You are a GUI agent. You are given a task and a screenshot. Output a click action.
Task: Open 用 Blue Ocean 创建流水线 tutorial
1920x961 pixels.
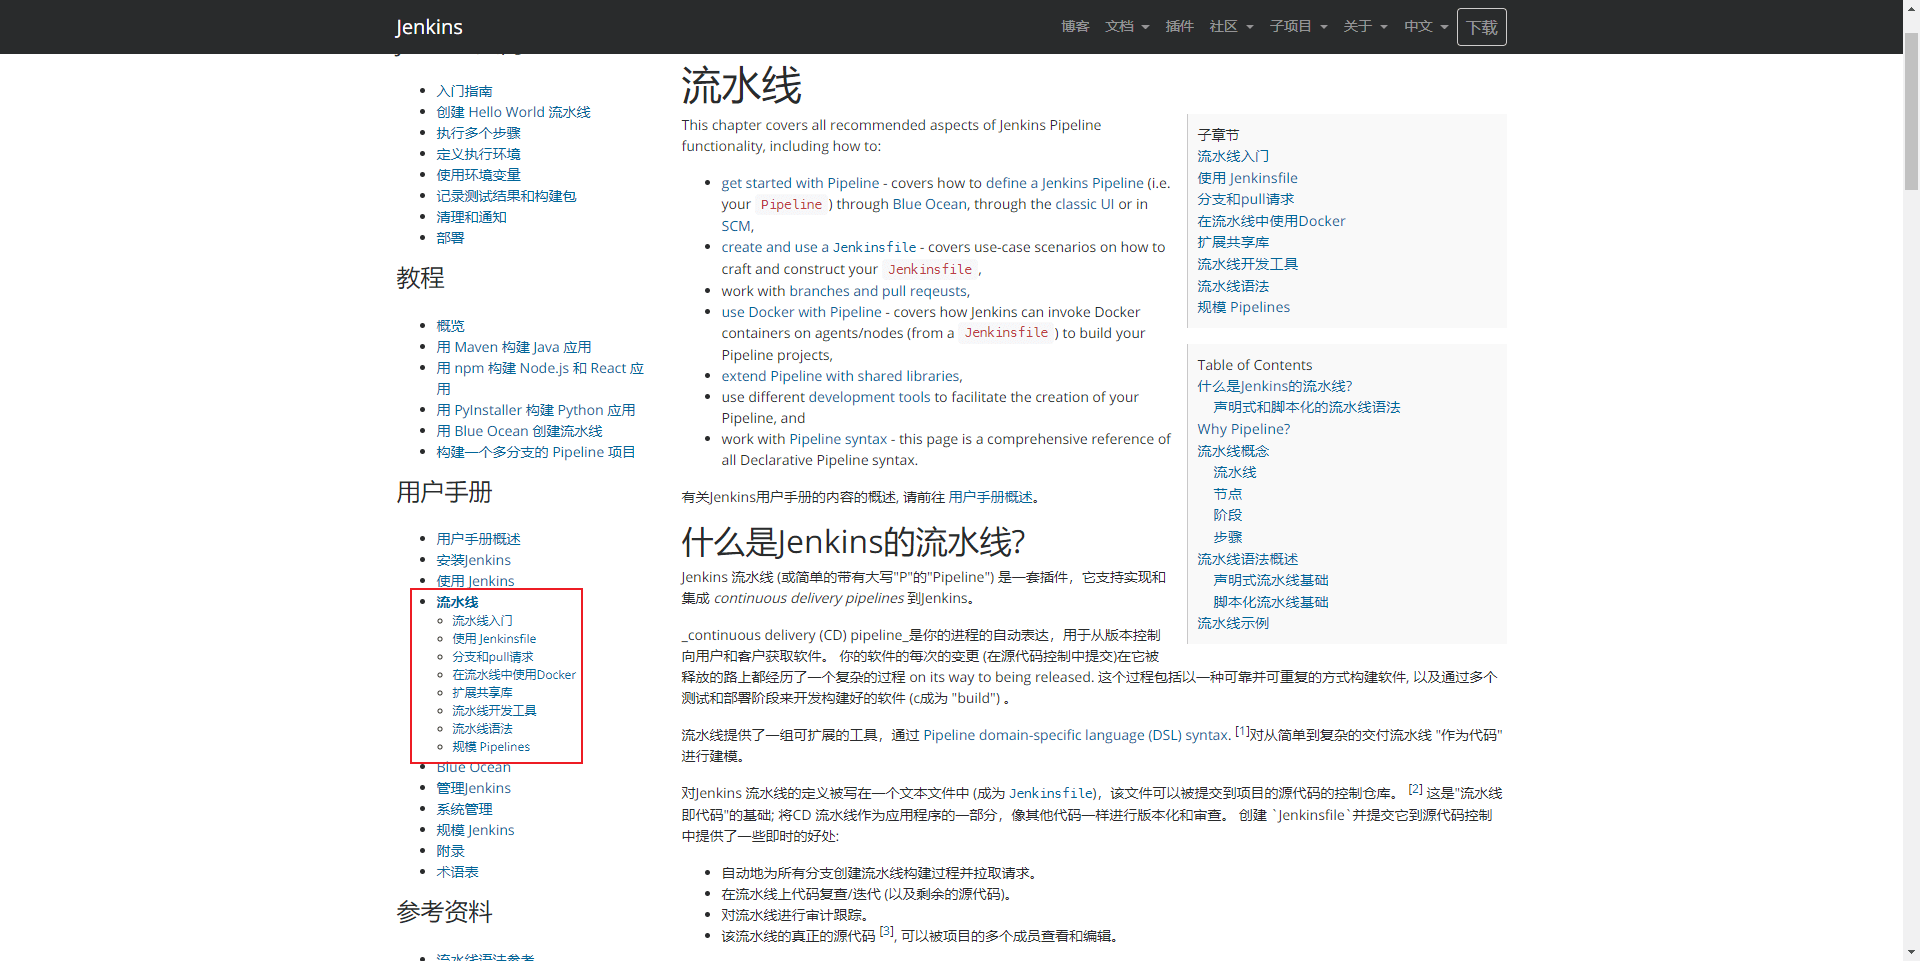pyautogui.click(x=519, y=431)
